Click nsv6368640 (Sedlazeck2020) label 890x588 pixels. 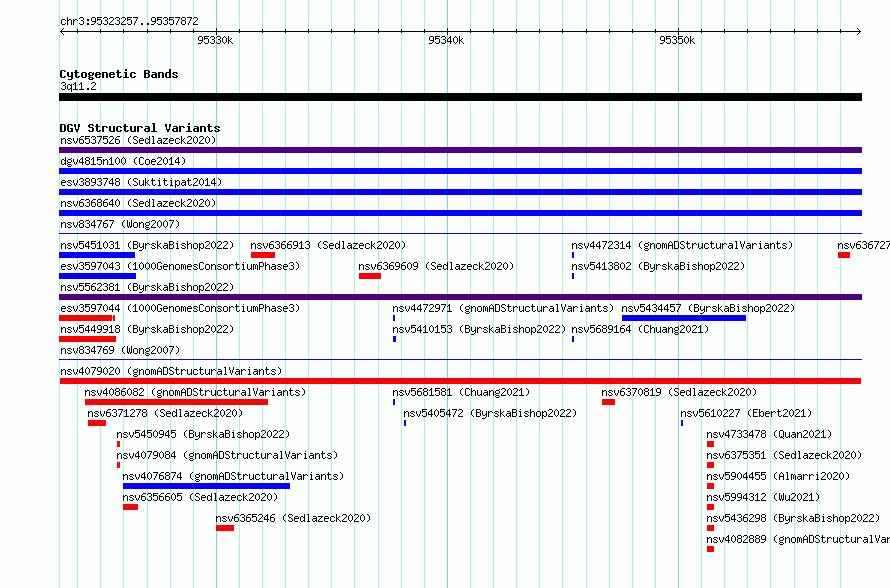coord(138,203)
